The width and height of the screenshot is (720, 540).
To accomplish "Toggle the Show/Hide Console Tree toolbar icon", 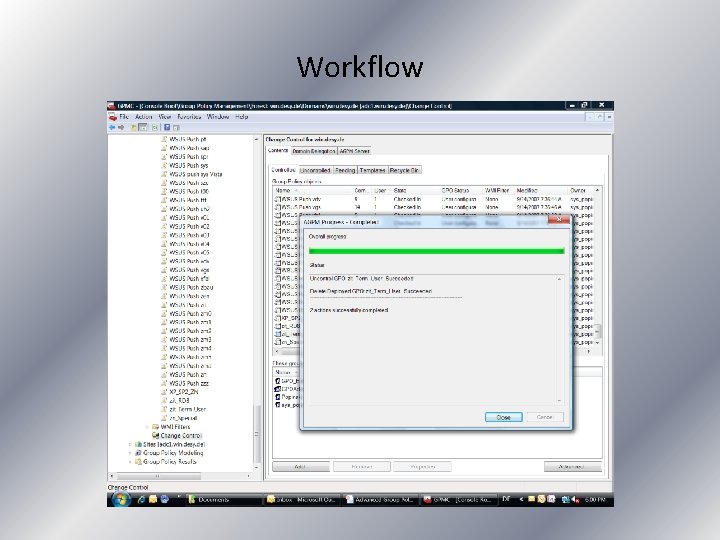I will [x=143, y=127].
